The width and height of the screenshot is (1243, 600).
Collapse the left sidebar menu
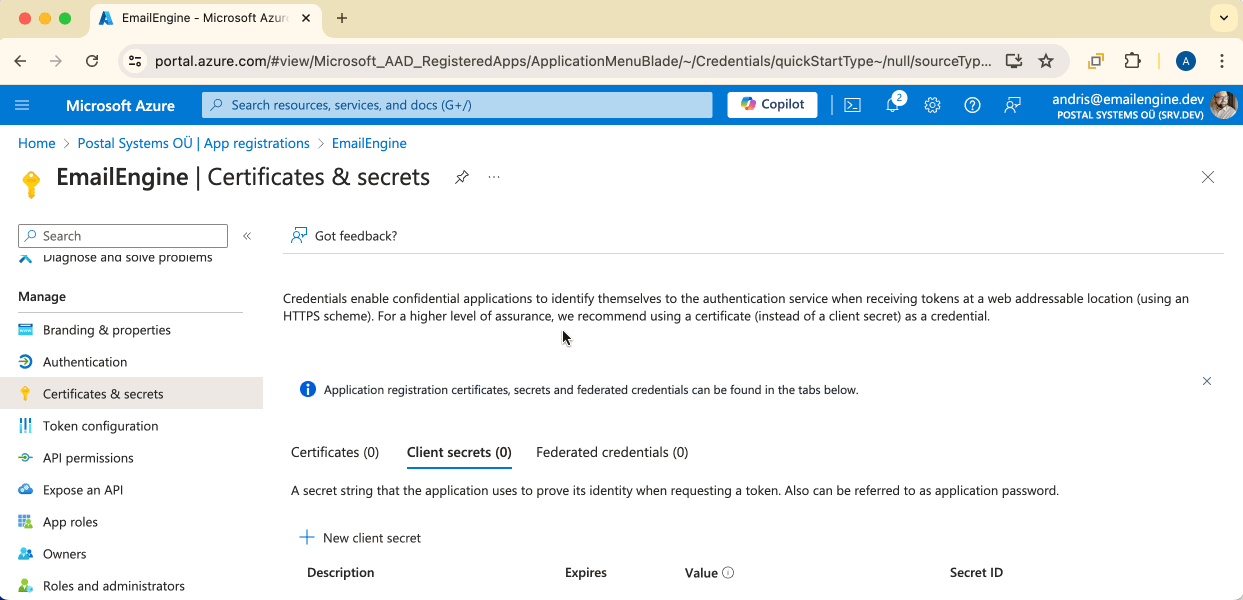[x=247, y=236]
